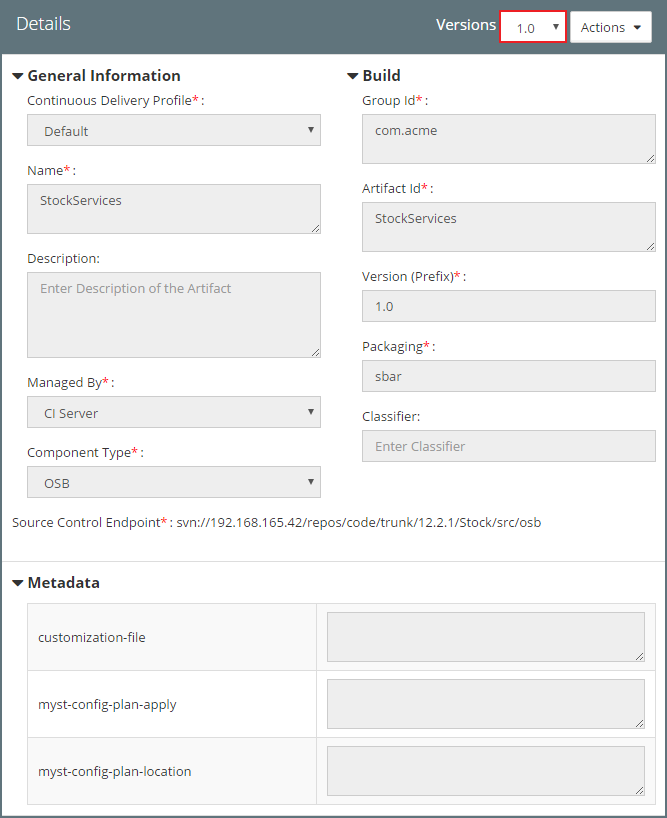Viewport: 667px width, 818px height.
Task: Collapse the Build section
Action: tap(353, 76)
